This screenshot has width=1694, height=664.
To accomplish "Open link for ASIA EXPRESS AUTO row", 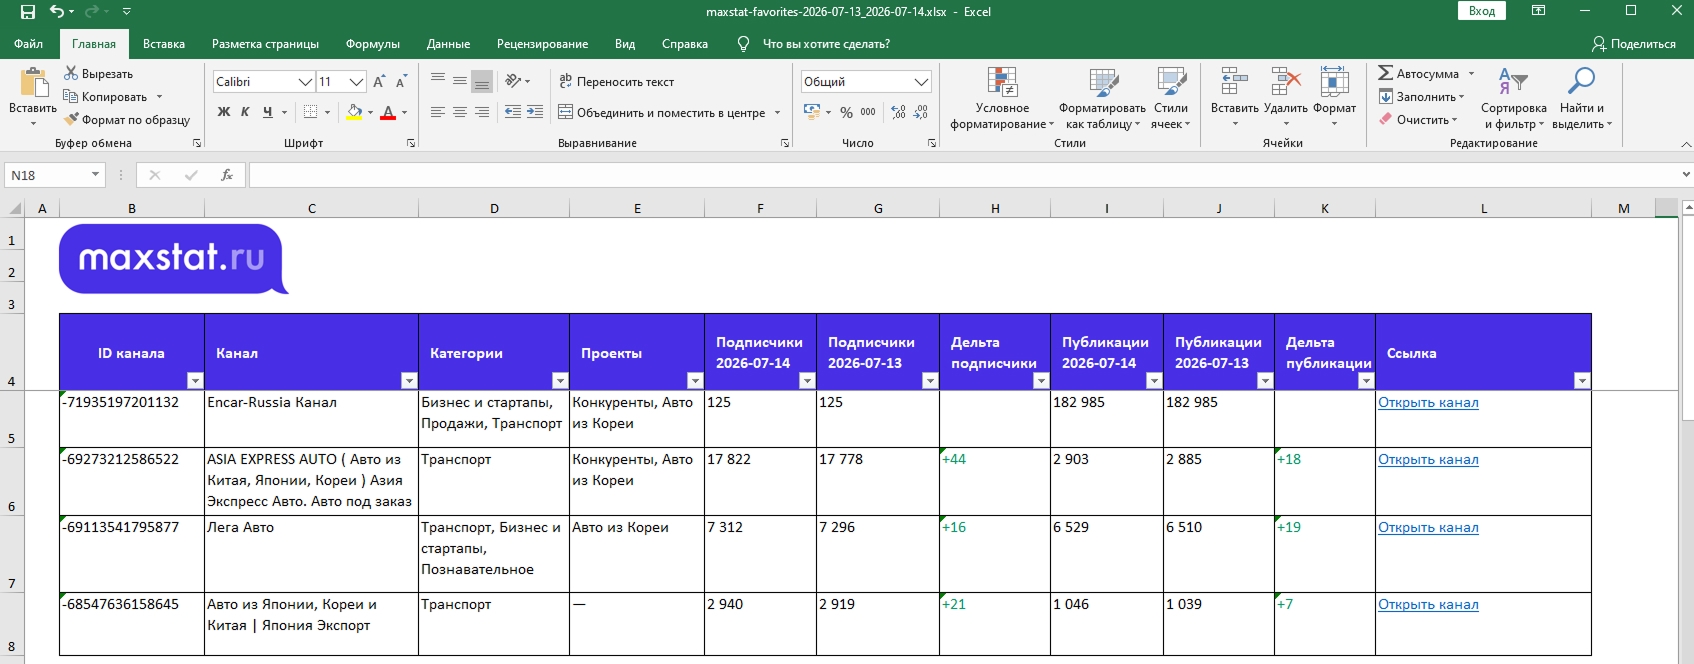I will click(1428, 460).
